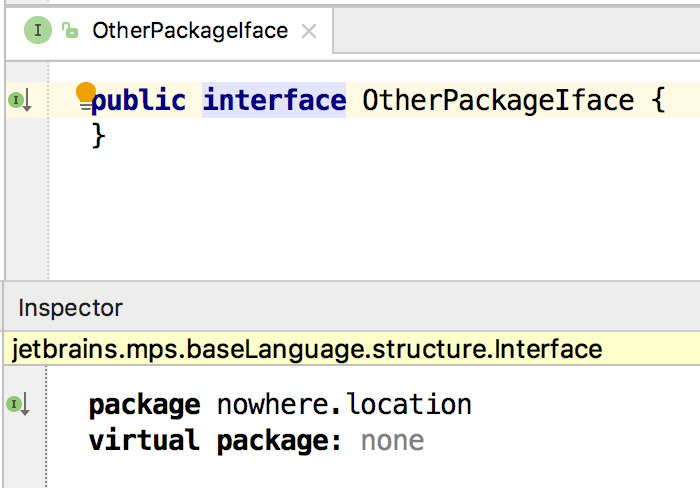Close the OtherPackageIface tab
700x488 pixels.
tap(309, 31)
